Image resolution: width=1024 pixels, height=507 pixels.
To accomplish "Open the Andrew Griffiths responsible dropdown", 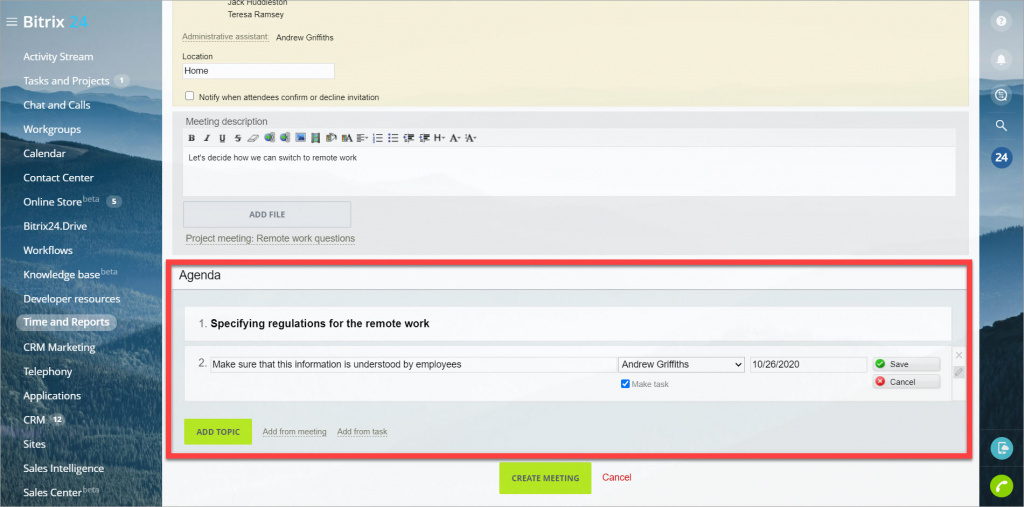I will tap(681, 365).
